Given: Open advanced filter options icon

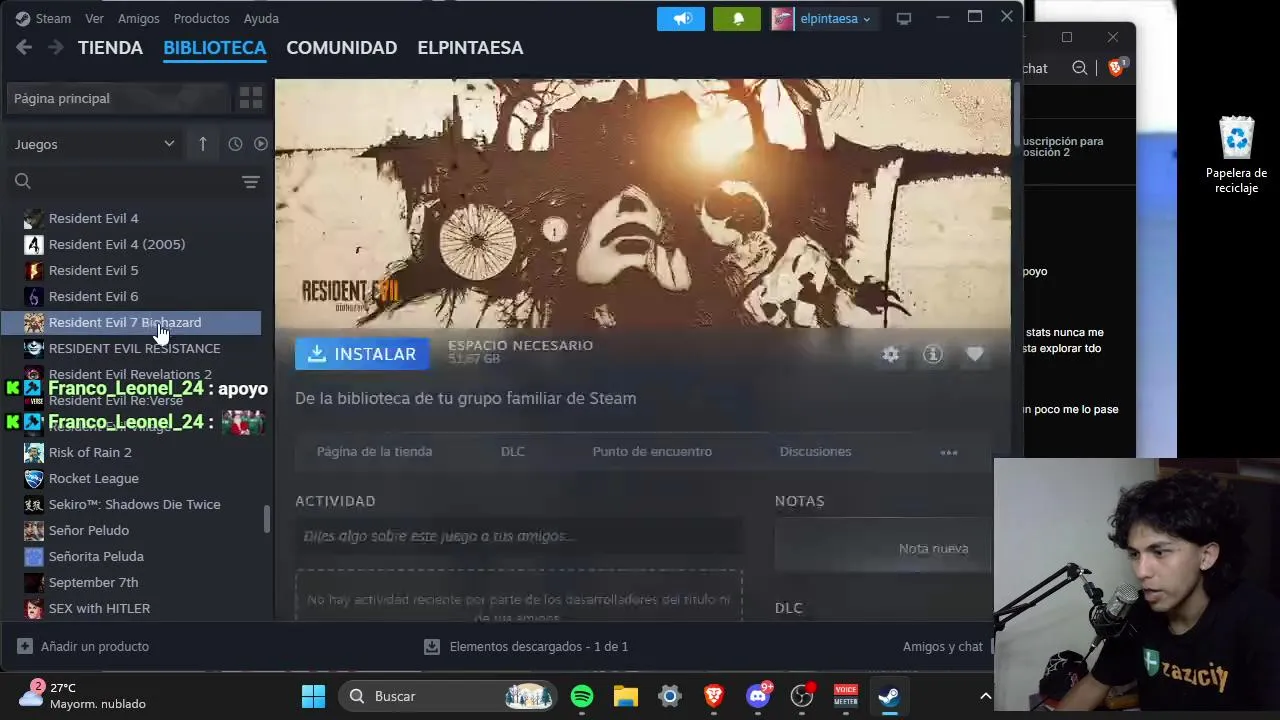Looking at the screenshot, I should (251, 181).
